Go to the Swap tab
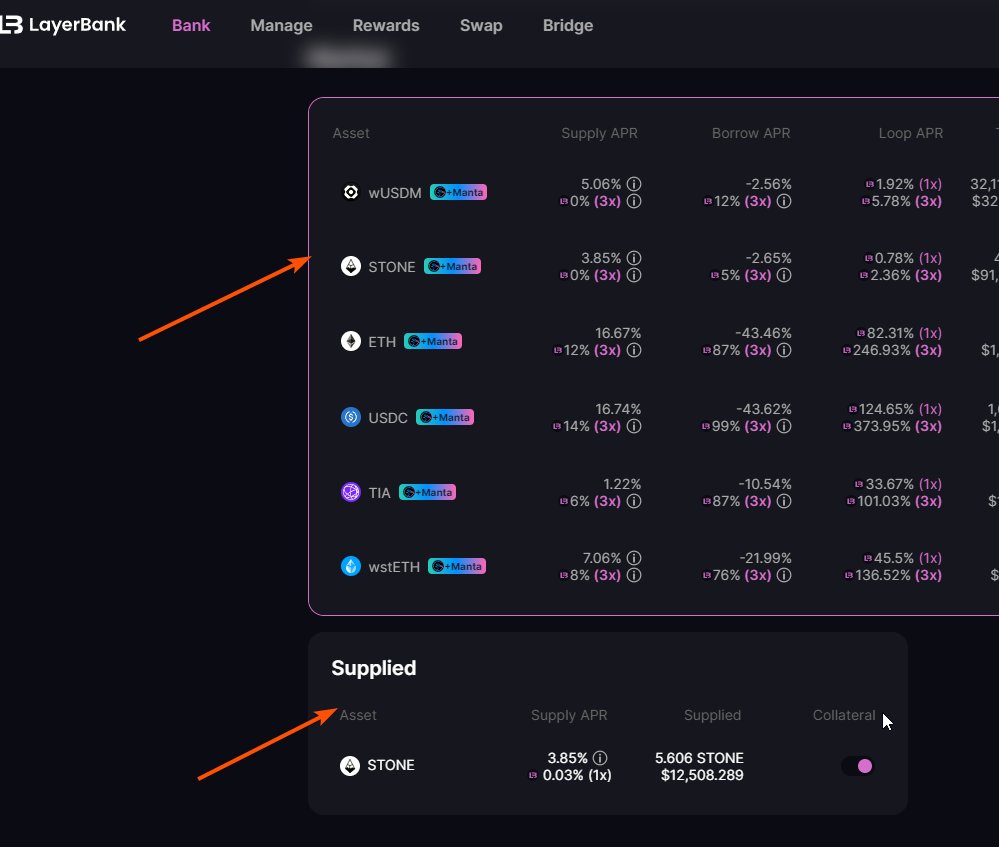 (x=481, y=25)
